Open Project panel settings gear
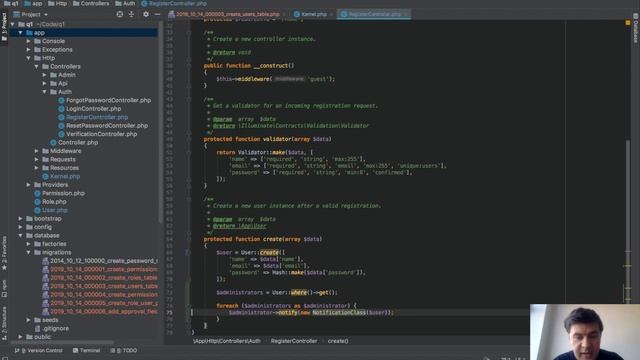The image size is (640, 360). (x=146, y=14)
